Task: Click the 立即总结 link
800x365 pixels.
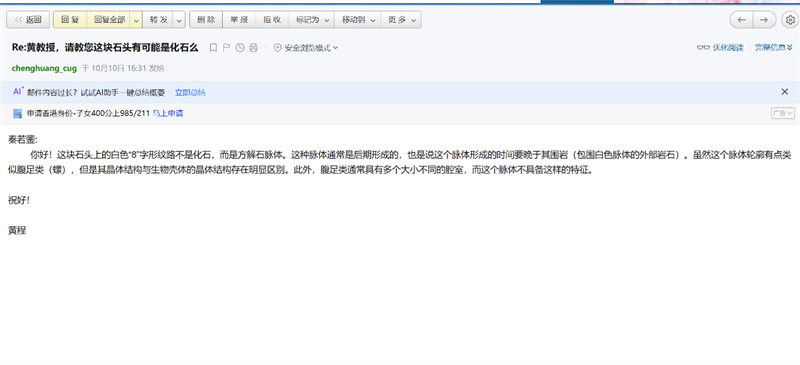Action: tap(190, 92)
